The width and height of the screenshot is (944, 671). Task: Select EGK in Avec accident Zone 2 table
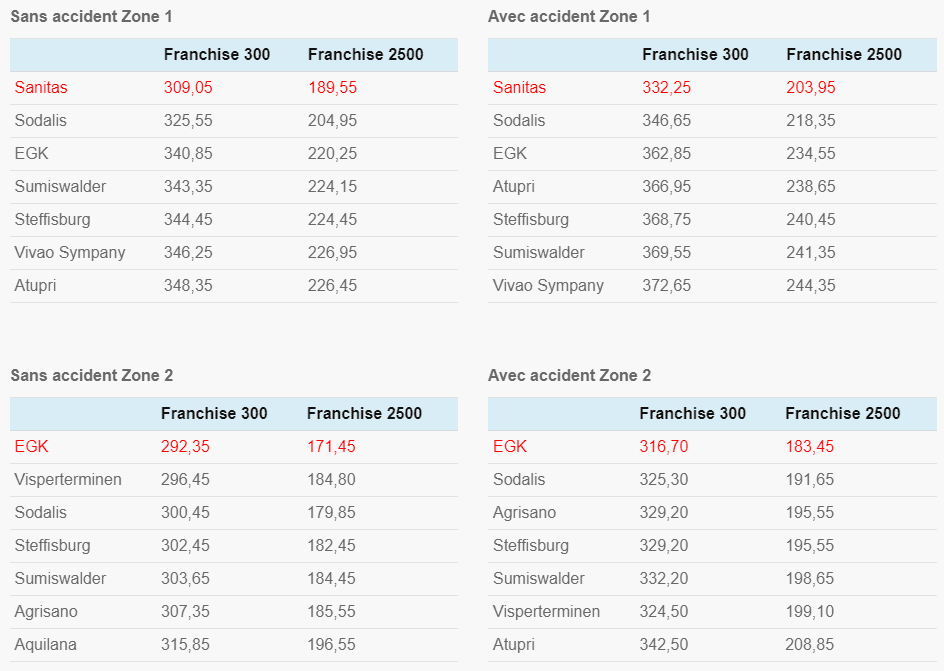(x=510, y=447)
